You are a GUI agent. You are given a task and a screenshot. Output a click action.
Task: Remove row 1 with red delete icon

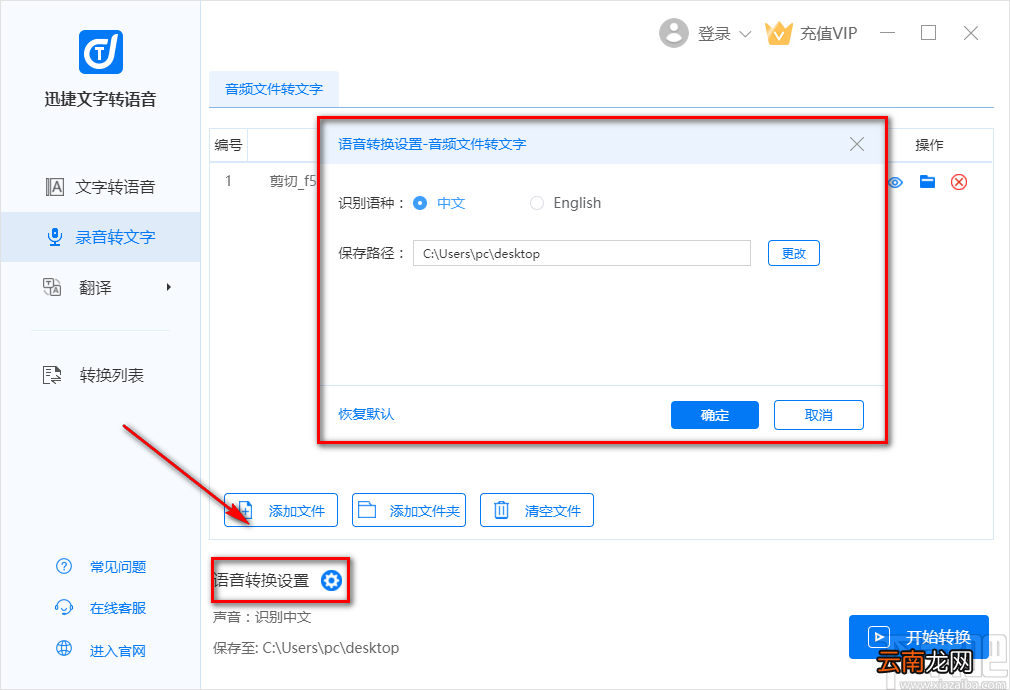(x=959, y=182)
